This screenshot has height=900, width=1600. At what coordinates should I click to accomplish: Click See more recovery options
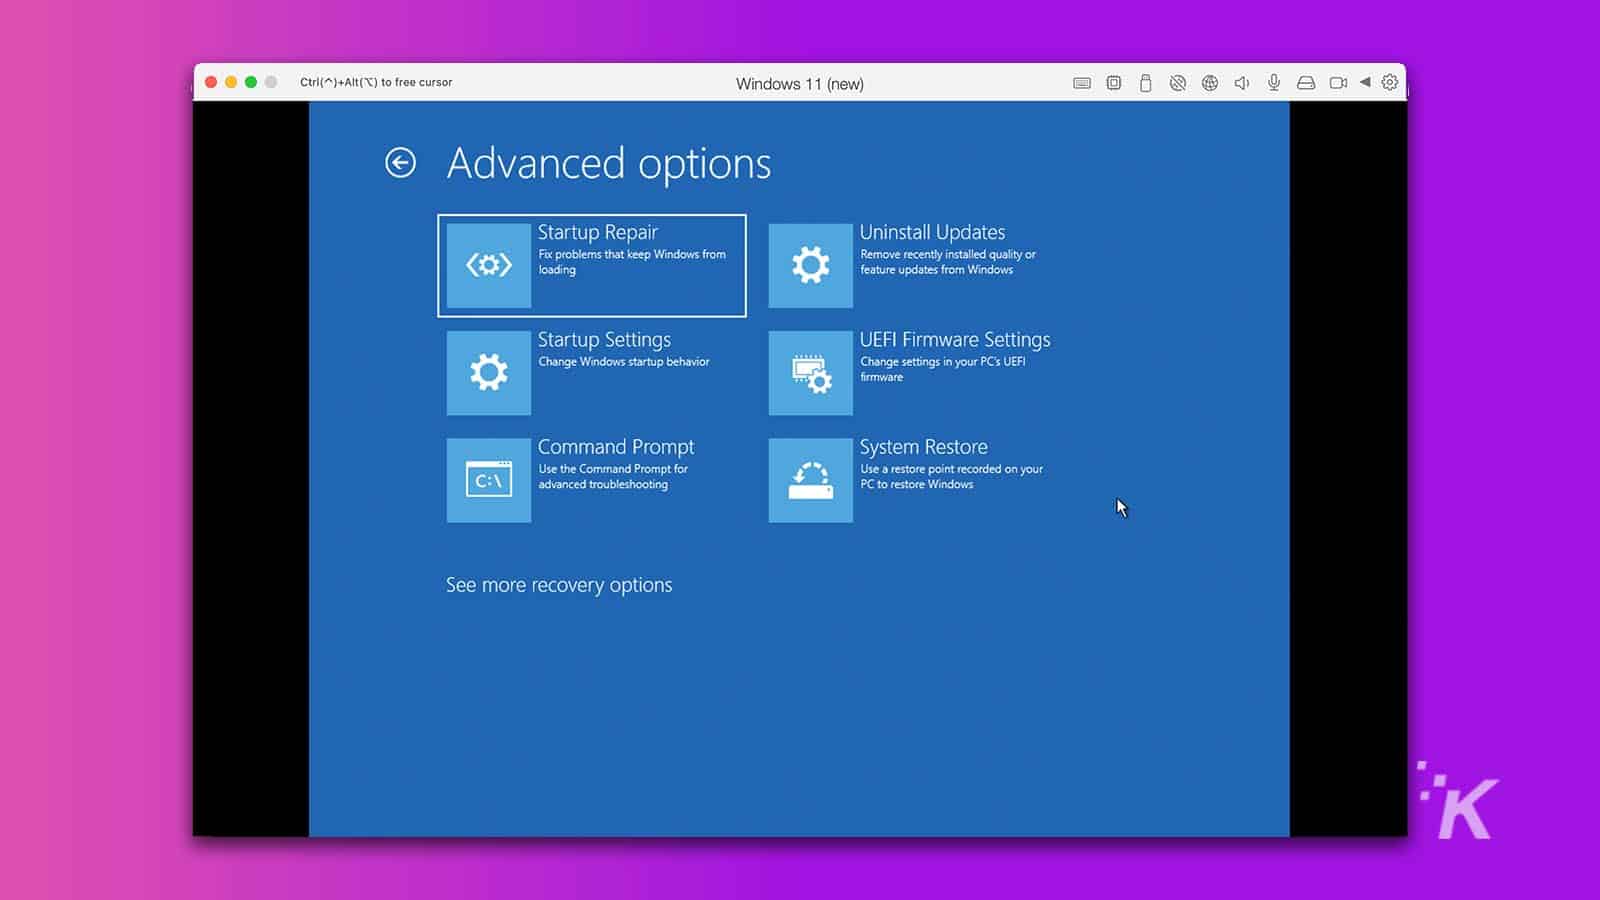coord(559,584)
